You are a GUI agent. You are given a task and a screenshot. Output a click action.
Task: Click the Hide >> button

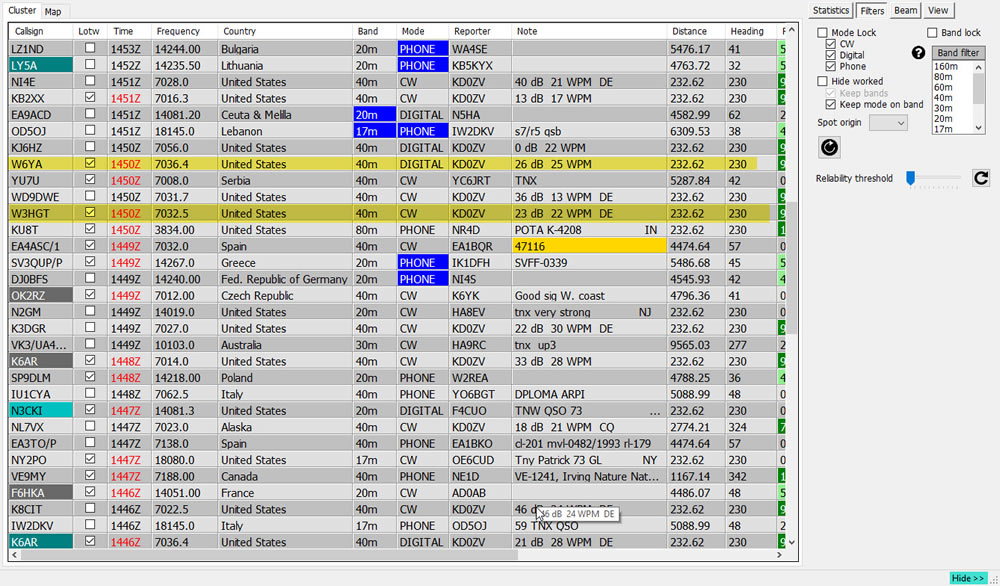(968, 578)
